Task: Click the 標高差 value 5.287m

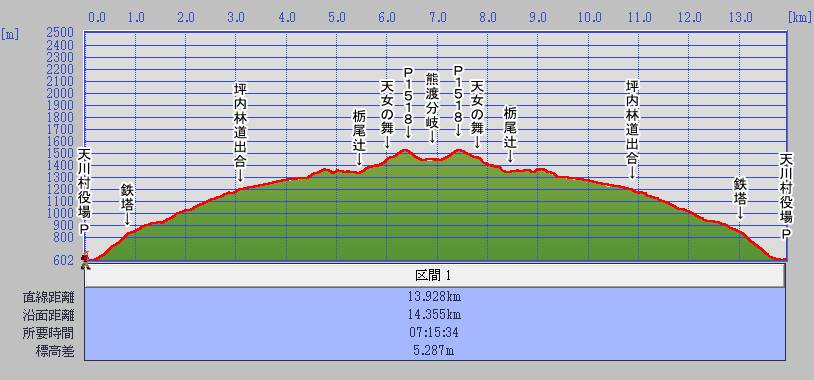Action: [434, 351]
